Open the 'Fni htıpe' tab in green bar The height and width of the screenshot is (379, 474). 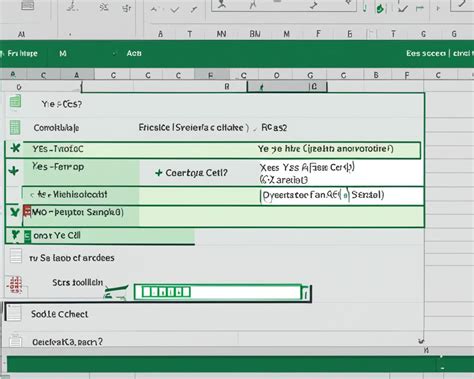pos(22,53)
